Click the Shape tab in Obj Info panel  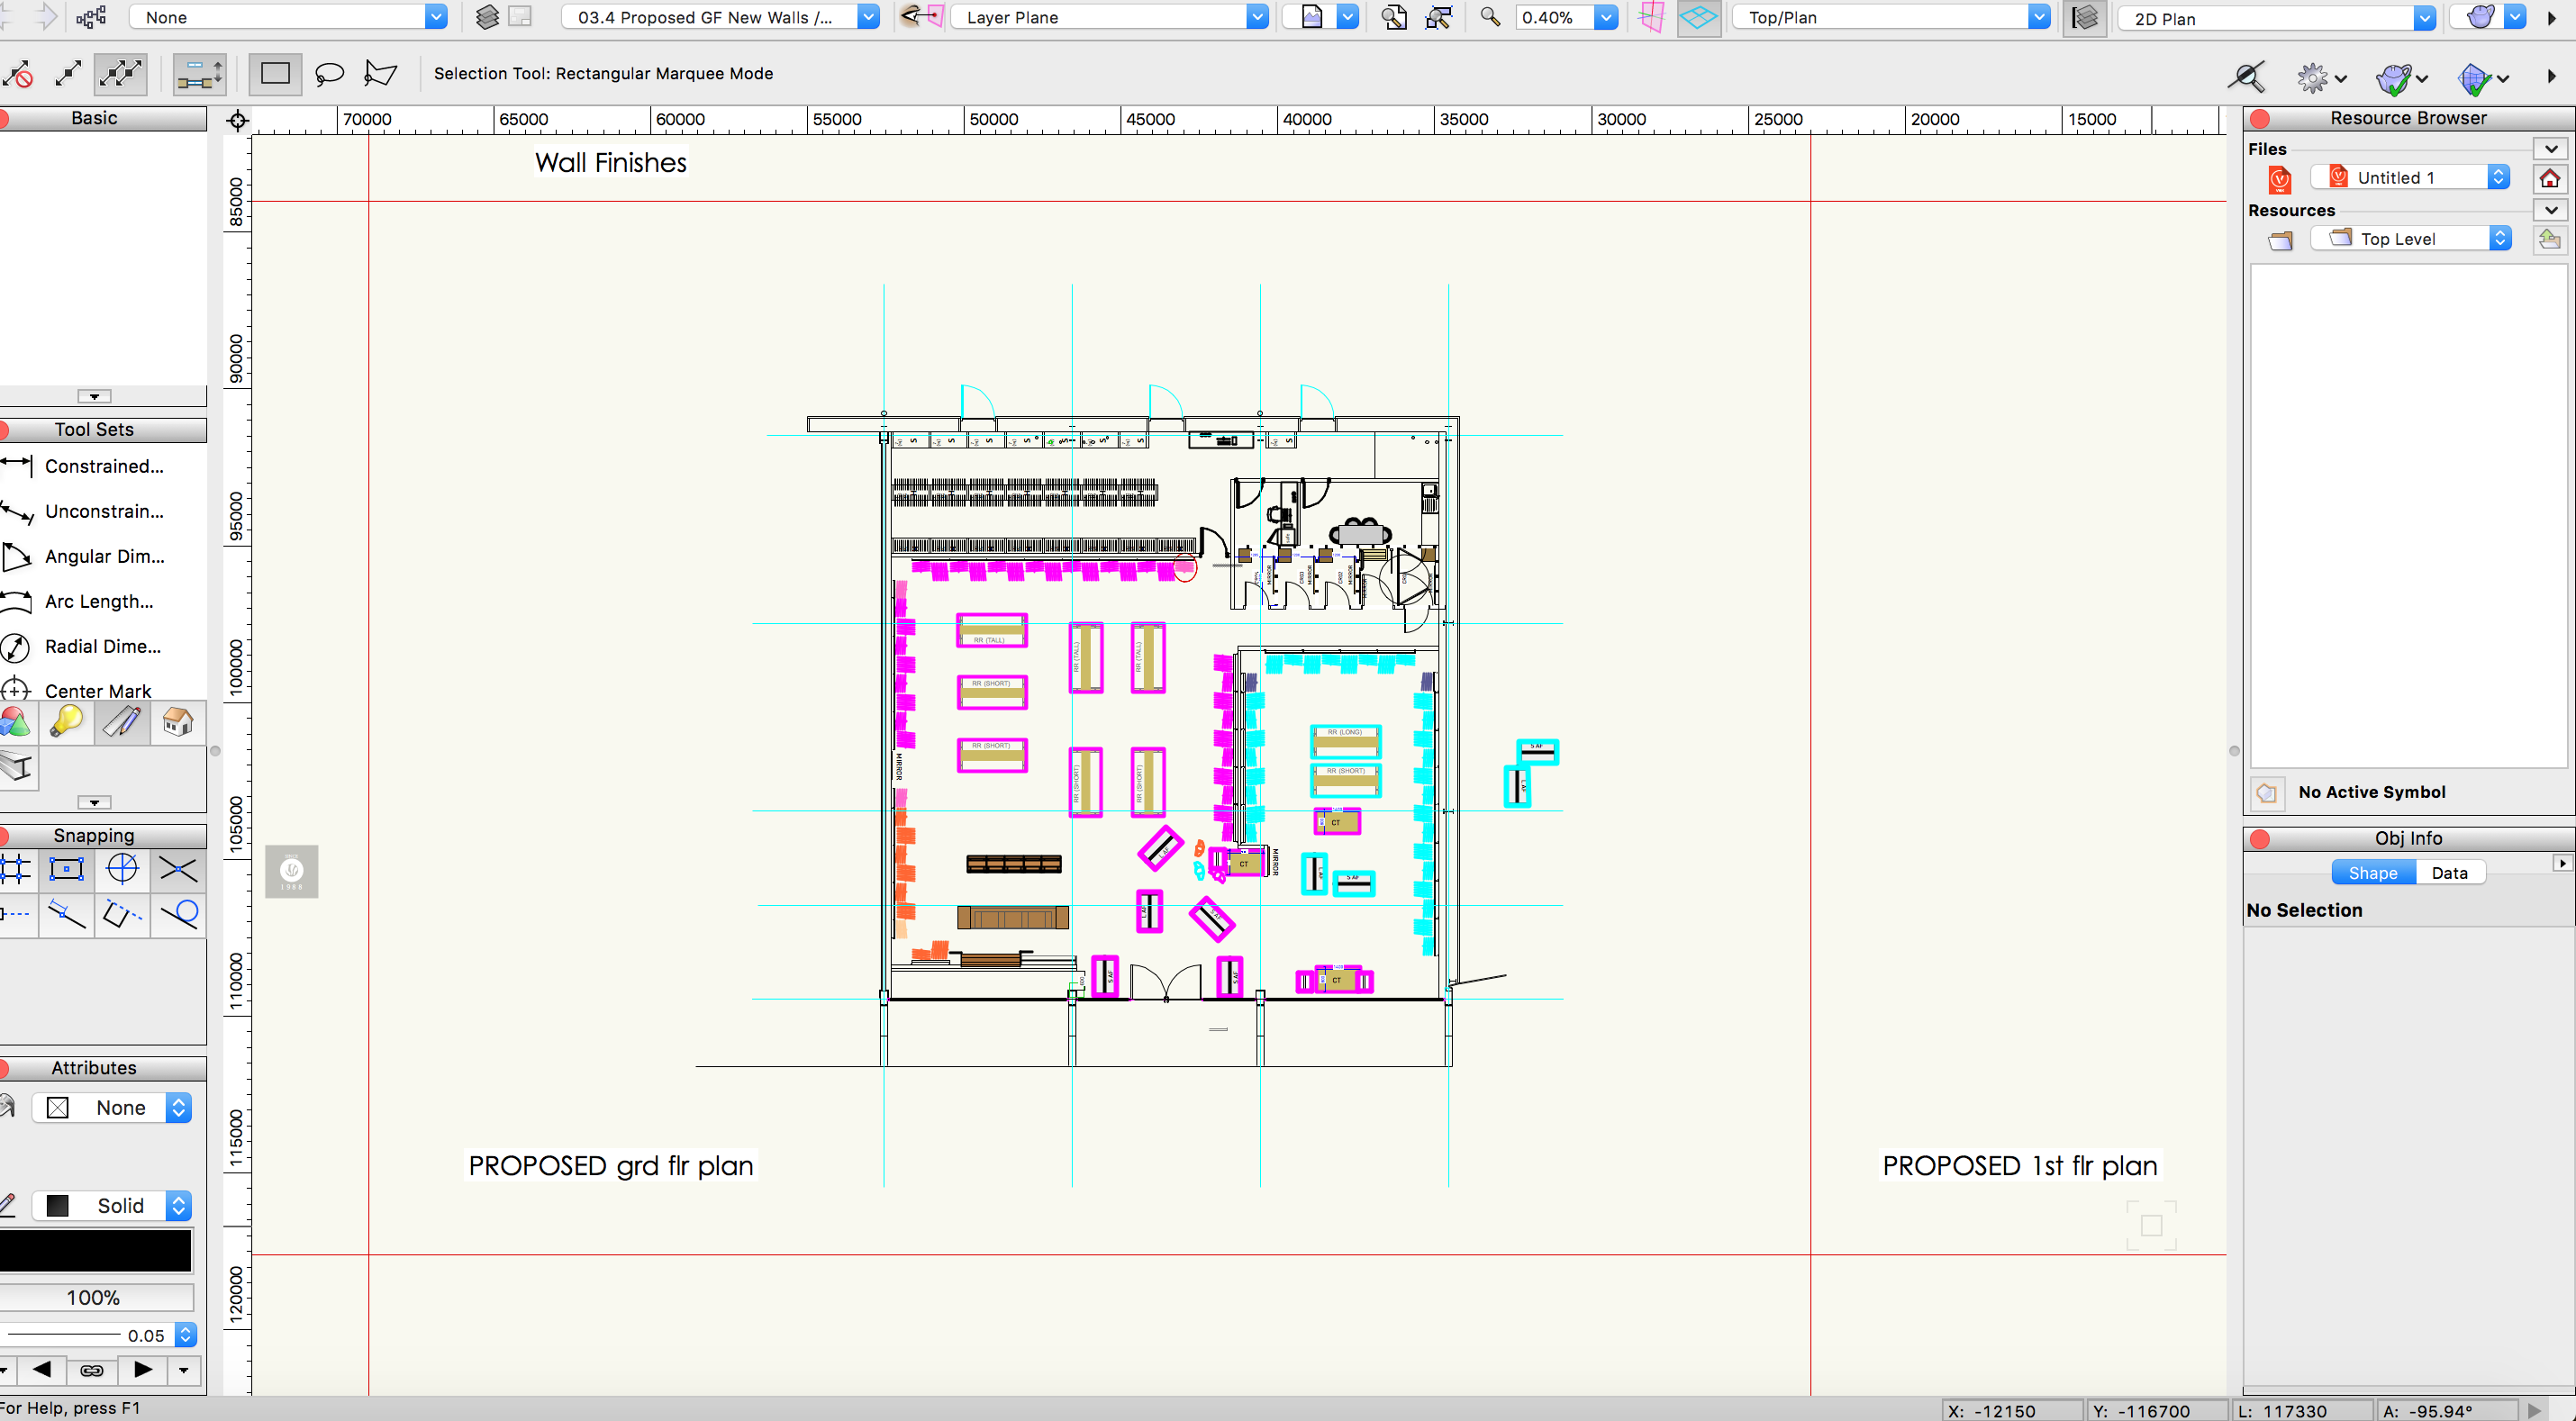[x=2372, y=872]
